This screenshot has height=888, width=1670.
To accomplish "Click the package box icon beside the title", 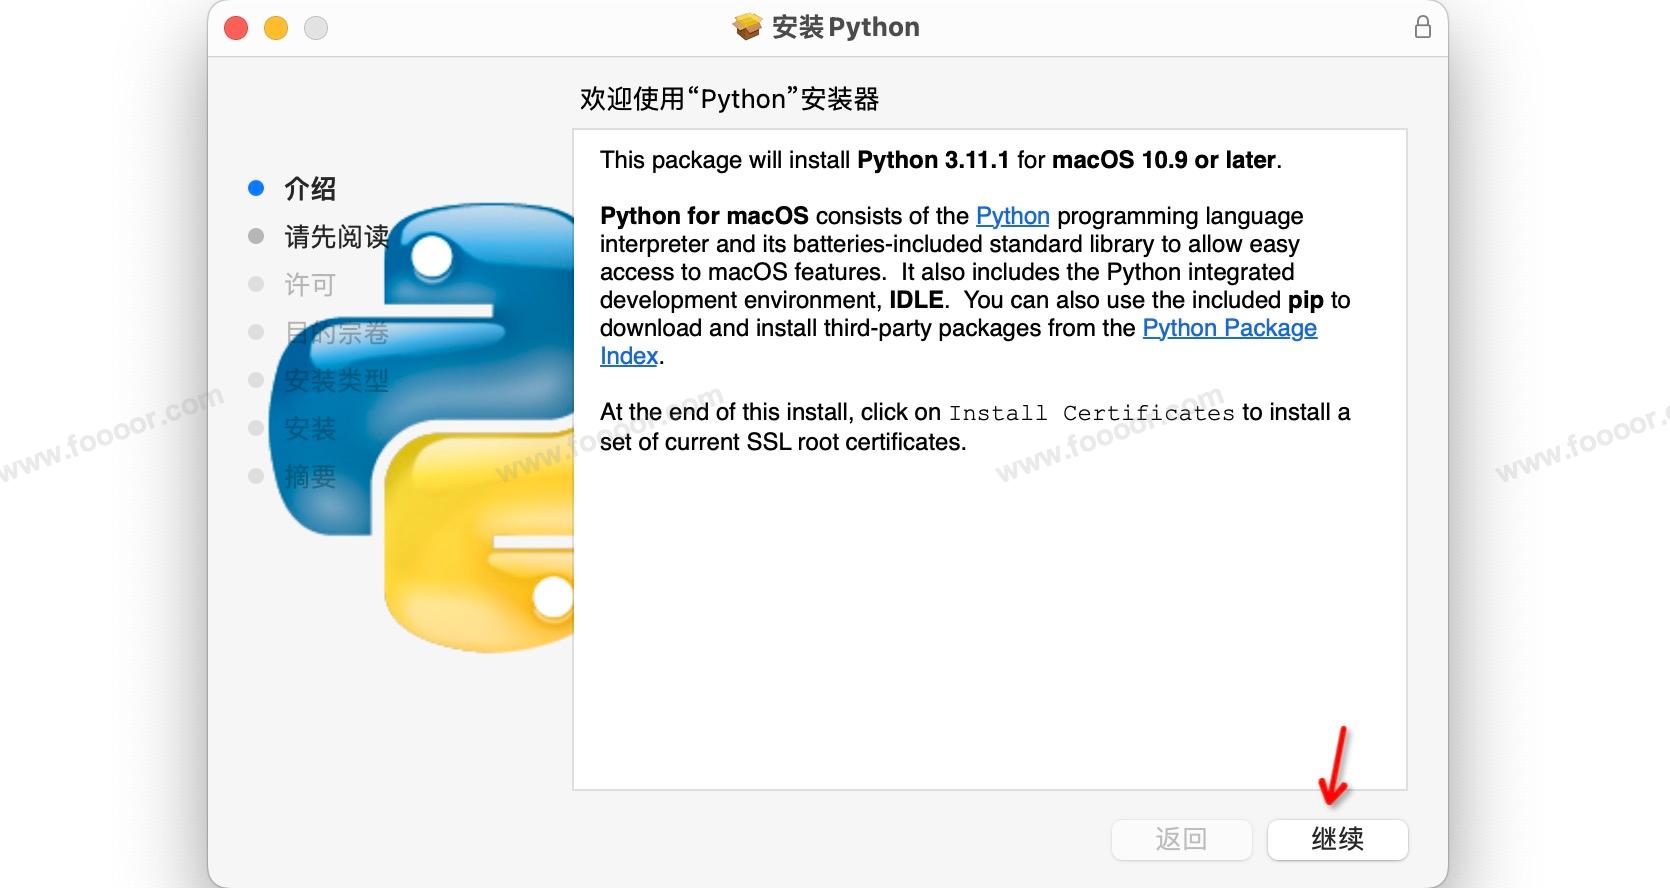I will [747, 27].
